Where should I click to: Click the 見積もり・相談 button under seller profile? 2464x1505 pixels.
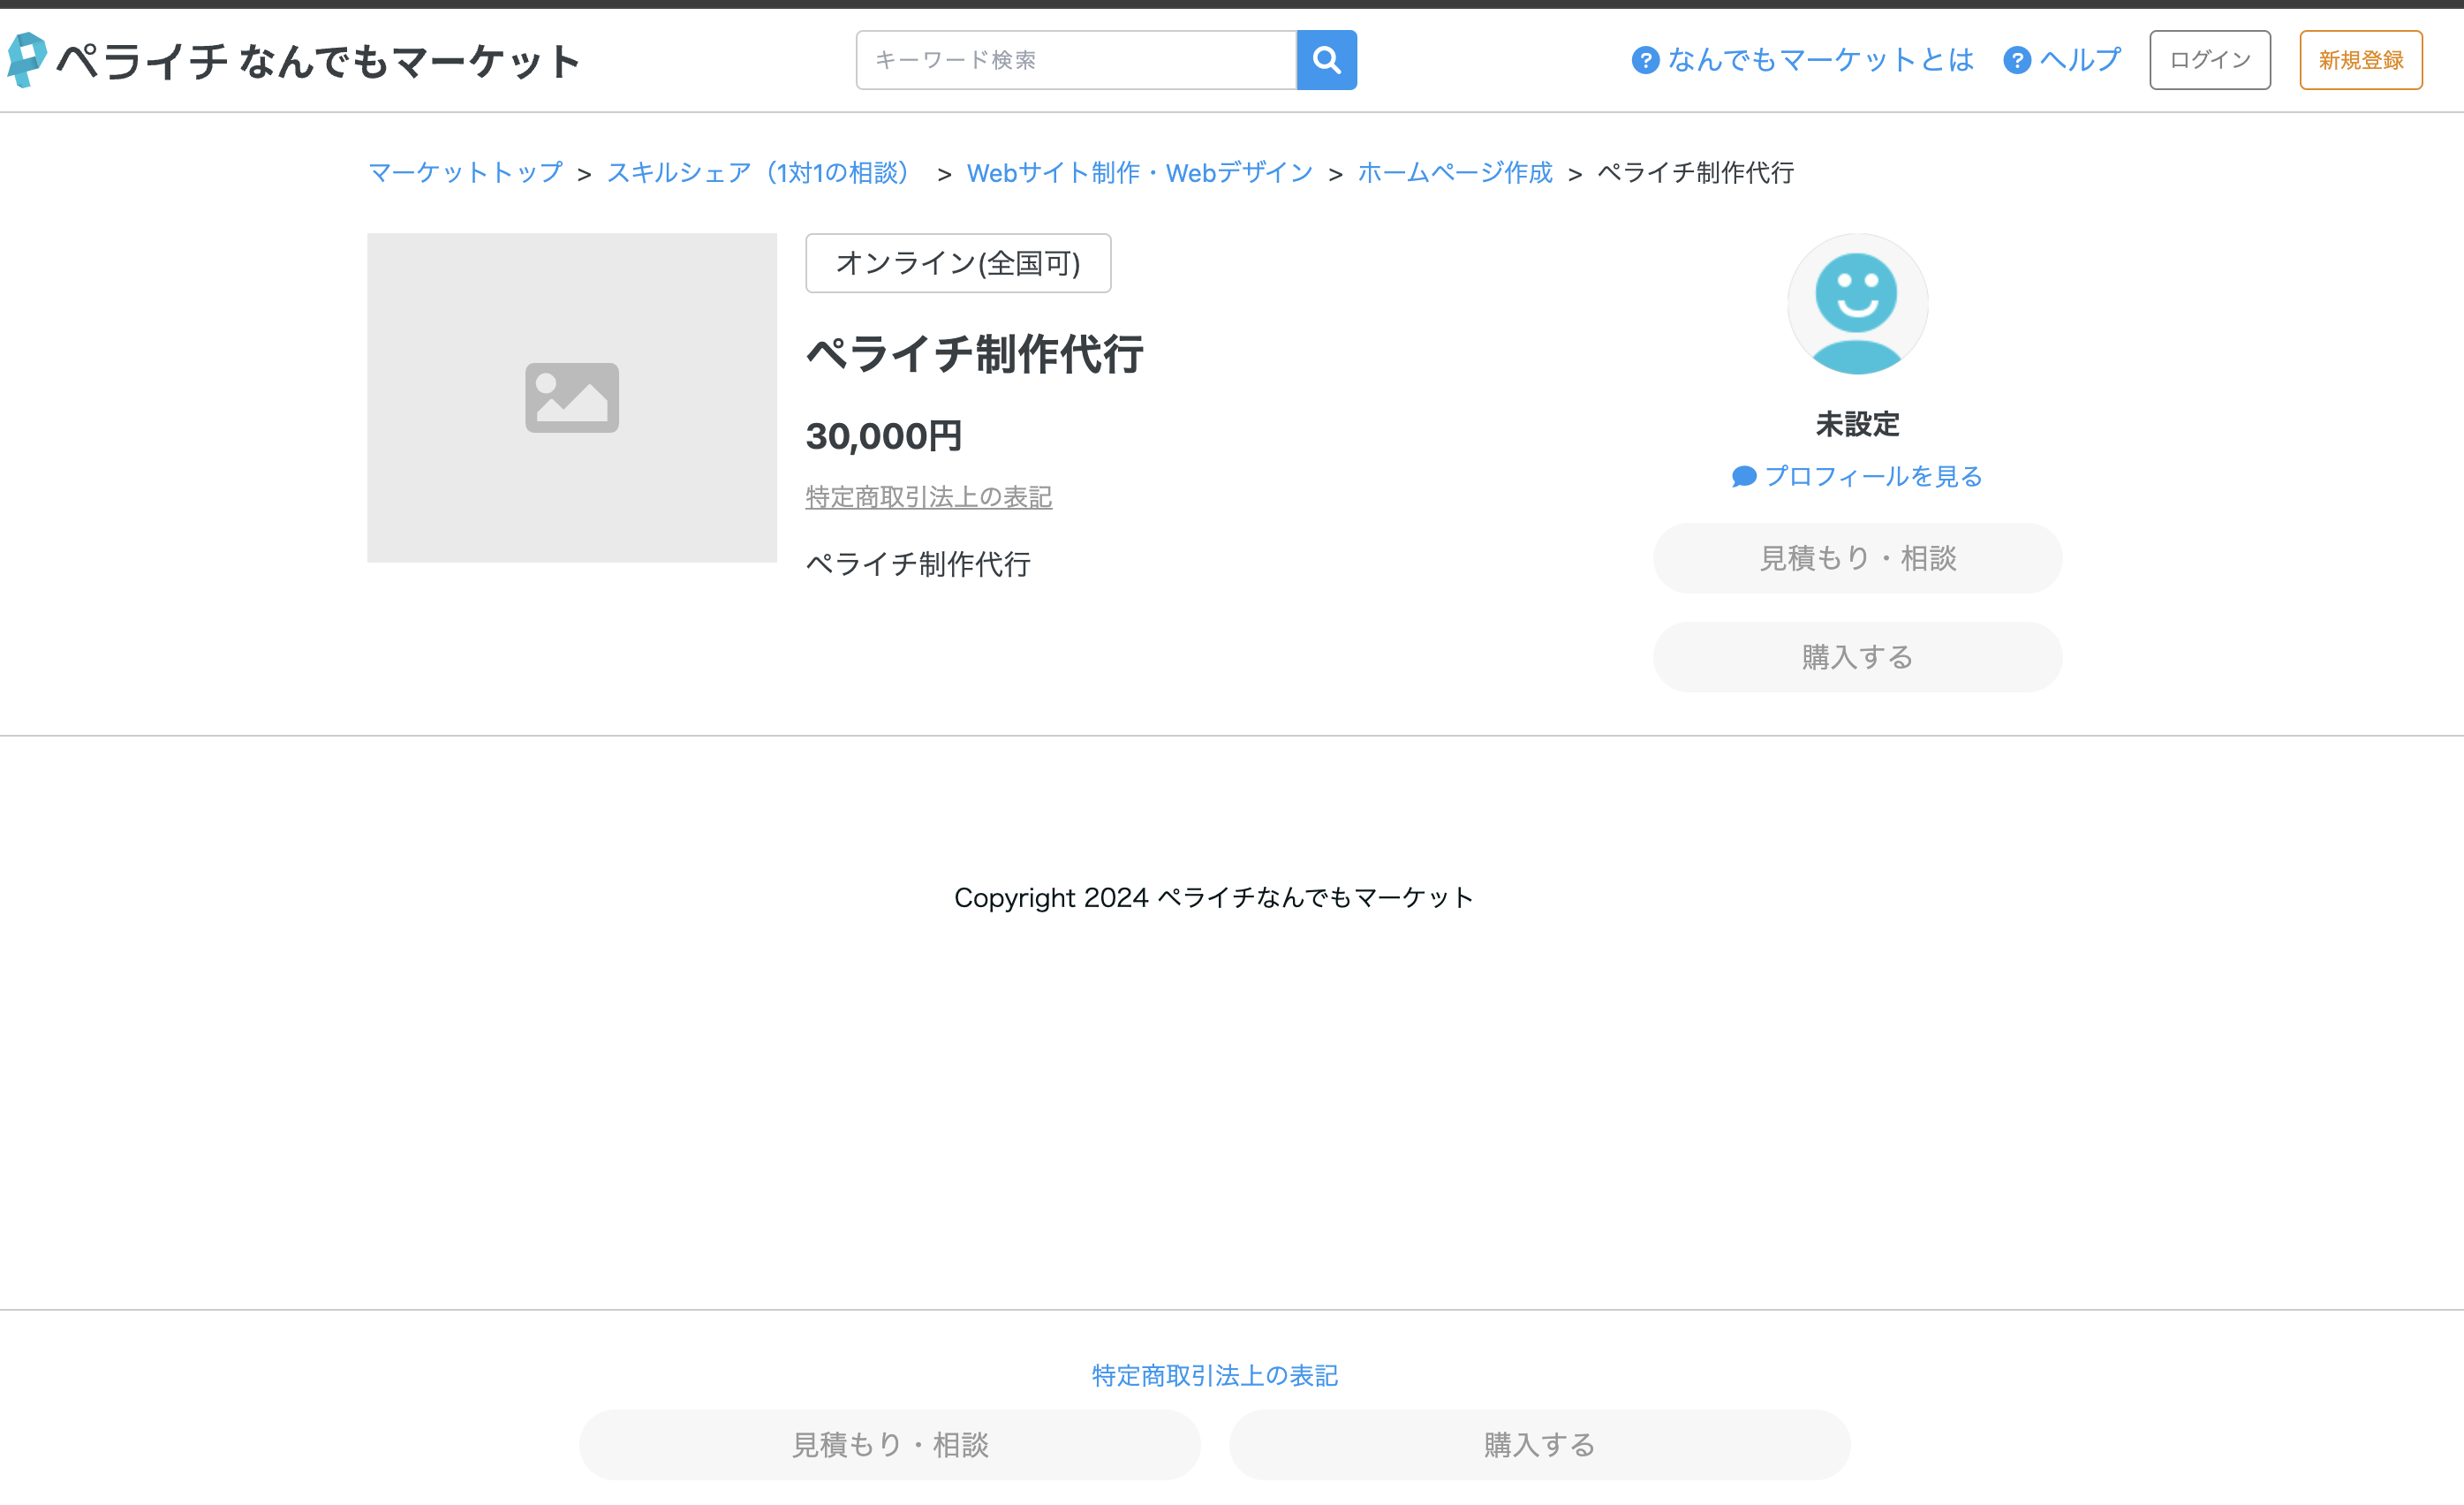coord(1857,558)
